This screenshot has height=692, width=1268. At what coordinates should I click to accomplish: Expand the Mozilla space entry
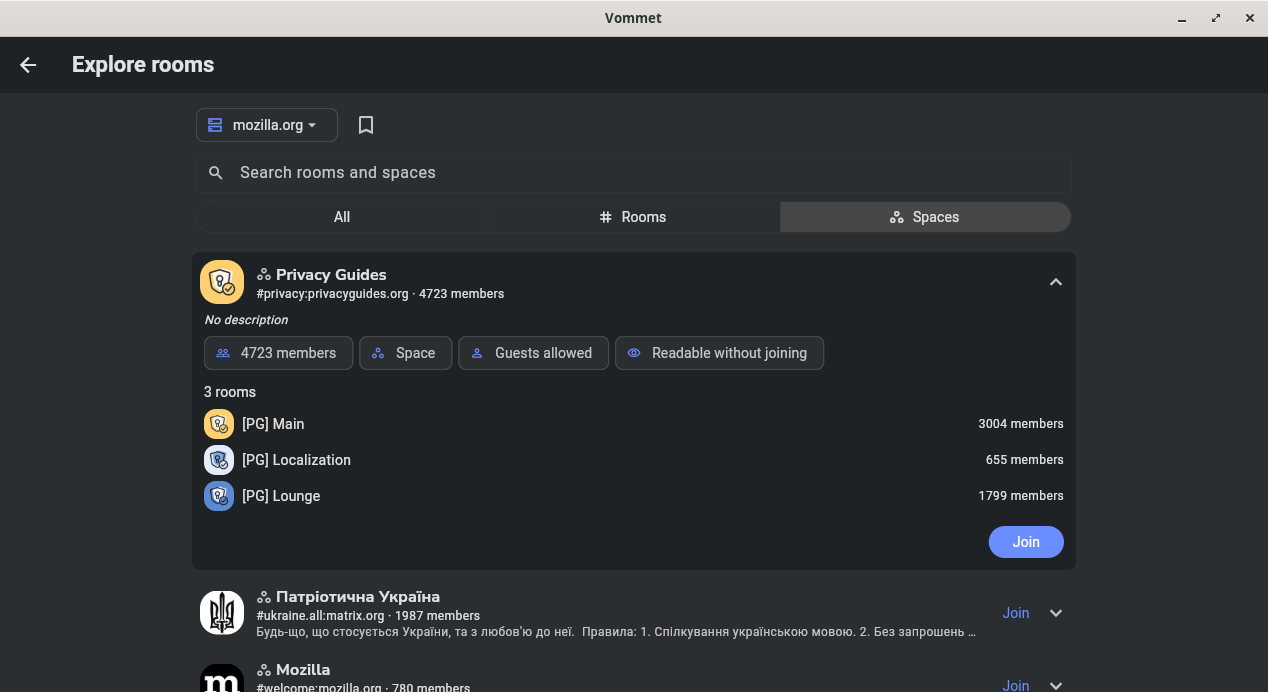[1056, 685]
